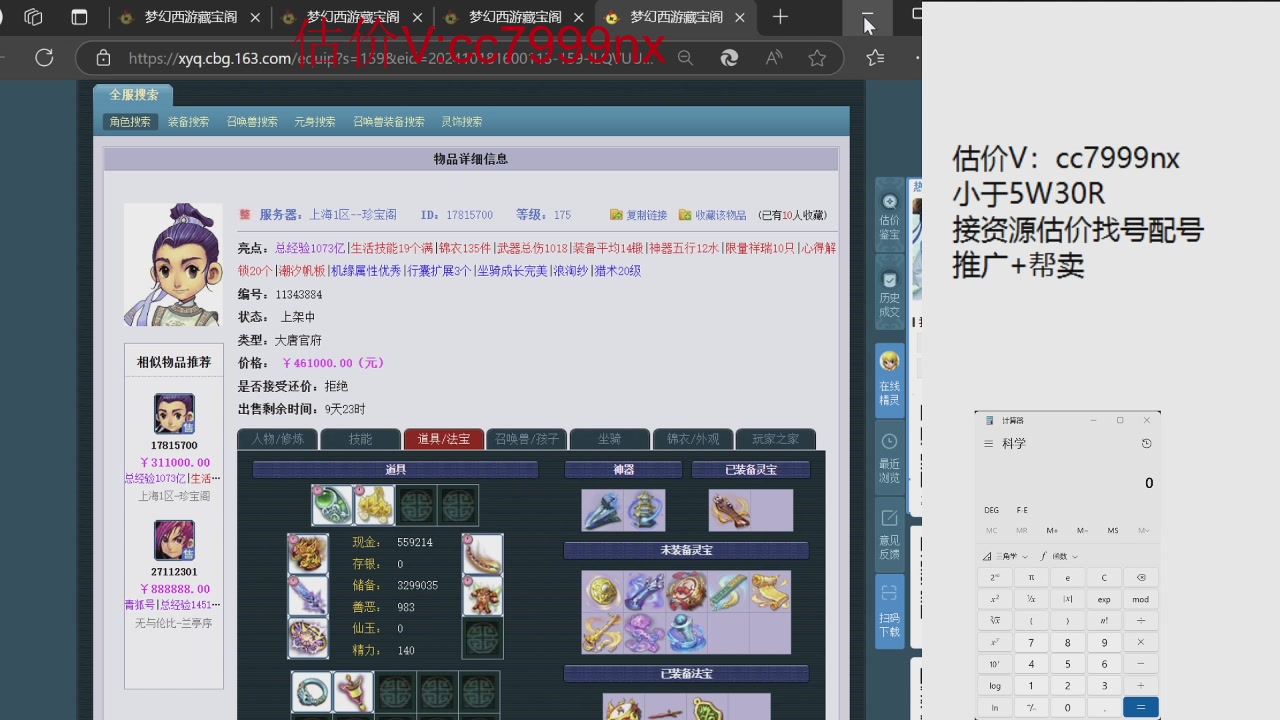Zoom out using magnifier icon in address bar
This screenshot has width=1280, height=720.
click(x=685, y=58)
